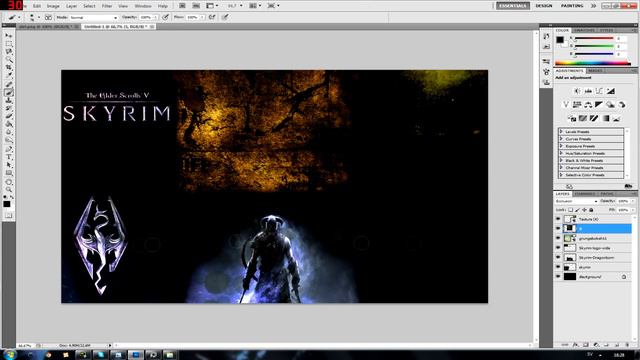Select the Move tool

(9, 36)
